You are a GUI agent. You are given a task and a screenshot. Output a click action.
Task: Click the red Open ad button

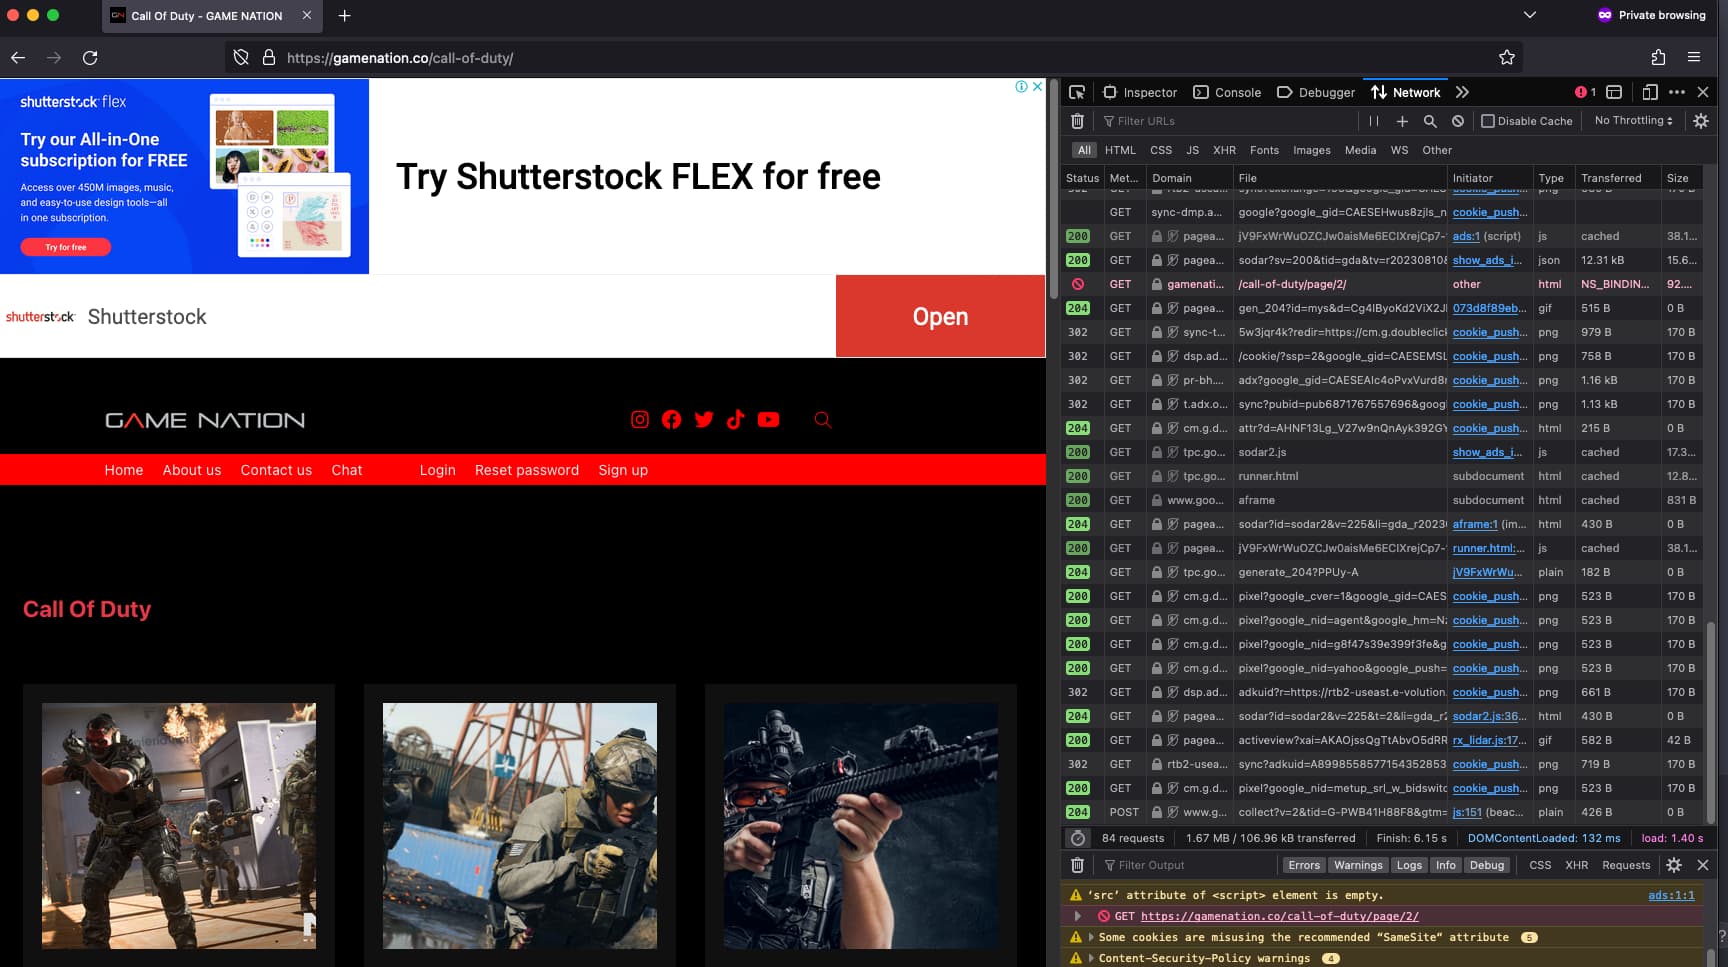[x=940, y=316]
